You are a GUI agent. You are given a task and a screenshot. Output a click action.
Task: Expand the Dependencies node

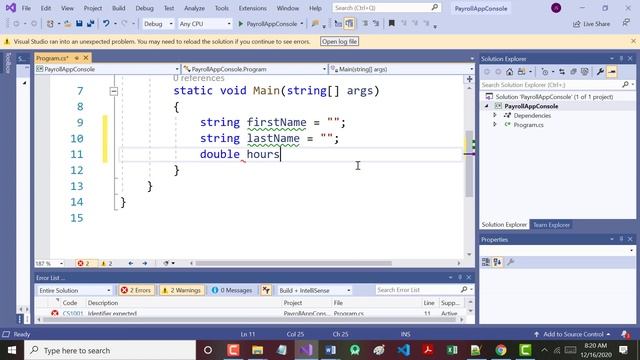tap(495, 116)
